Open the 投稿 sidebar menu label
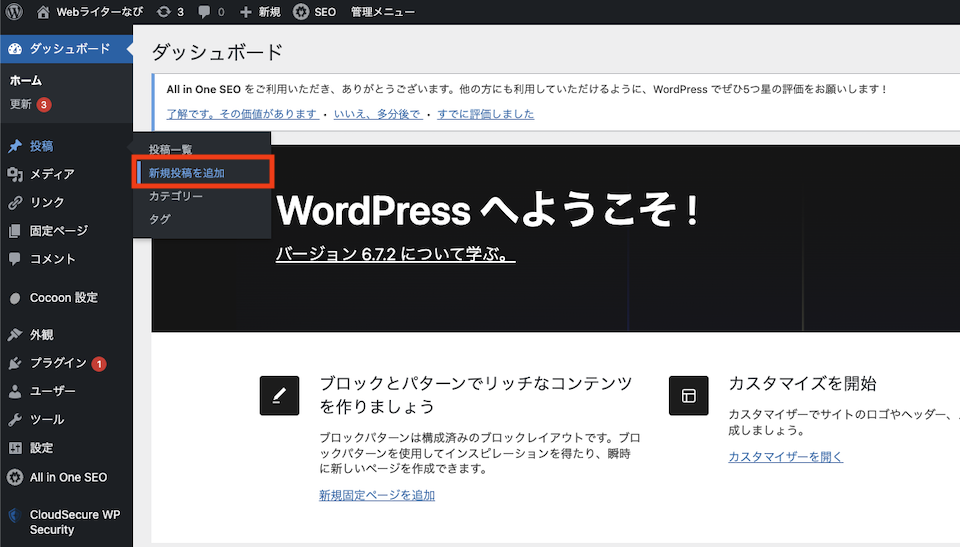Viewport: 960px width, 547px height. point(42,146)
